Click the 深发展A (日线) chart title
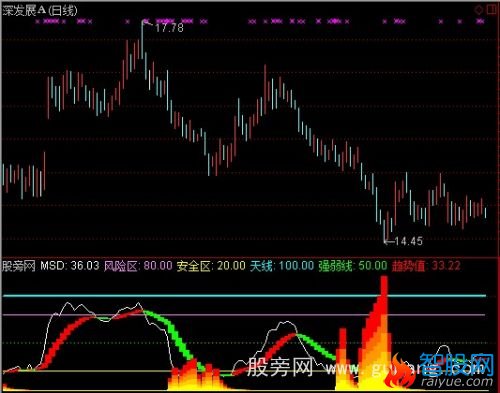The image size is (500, 393). point(40,11)
